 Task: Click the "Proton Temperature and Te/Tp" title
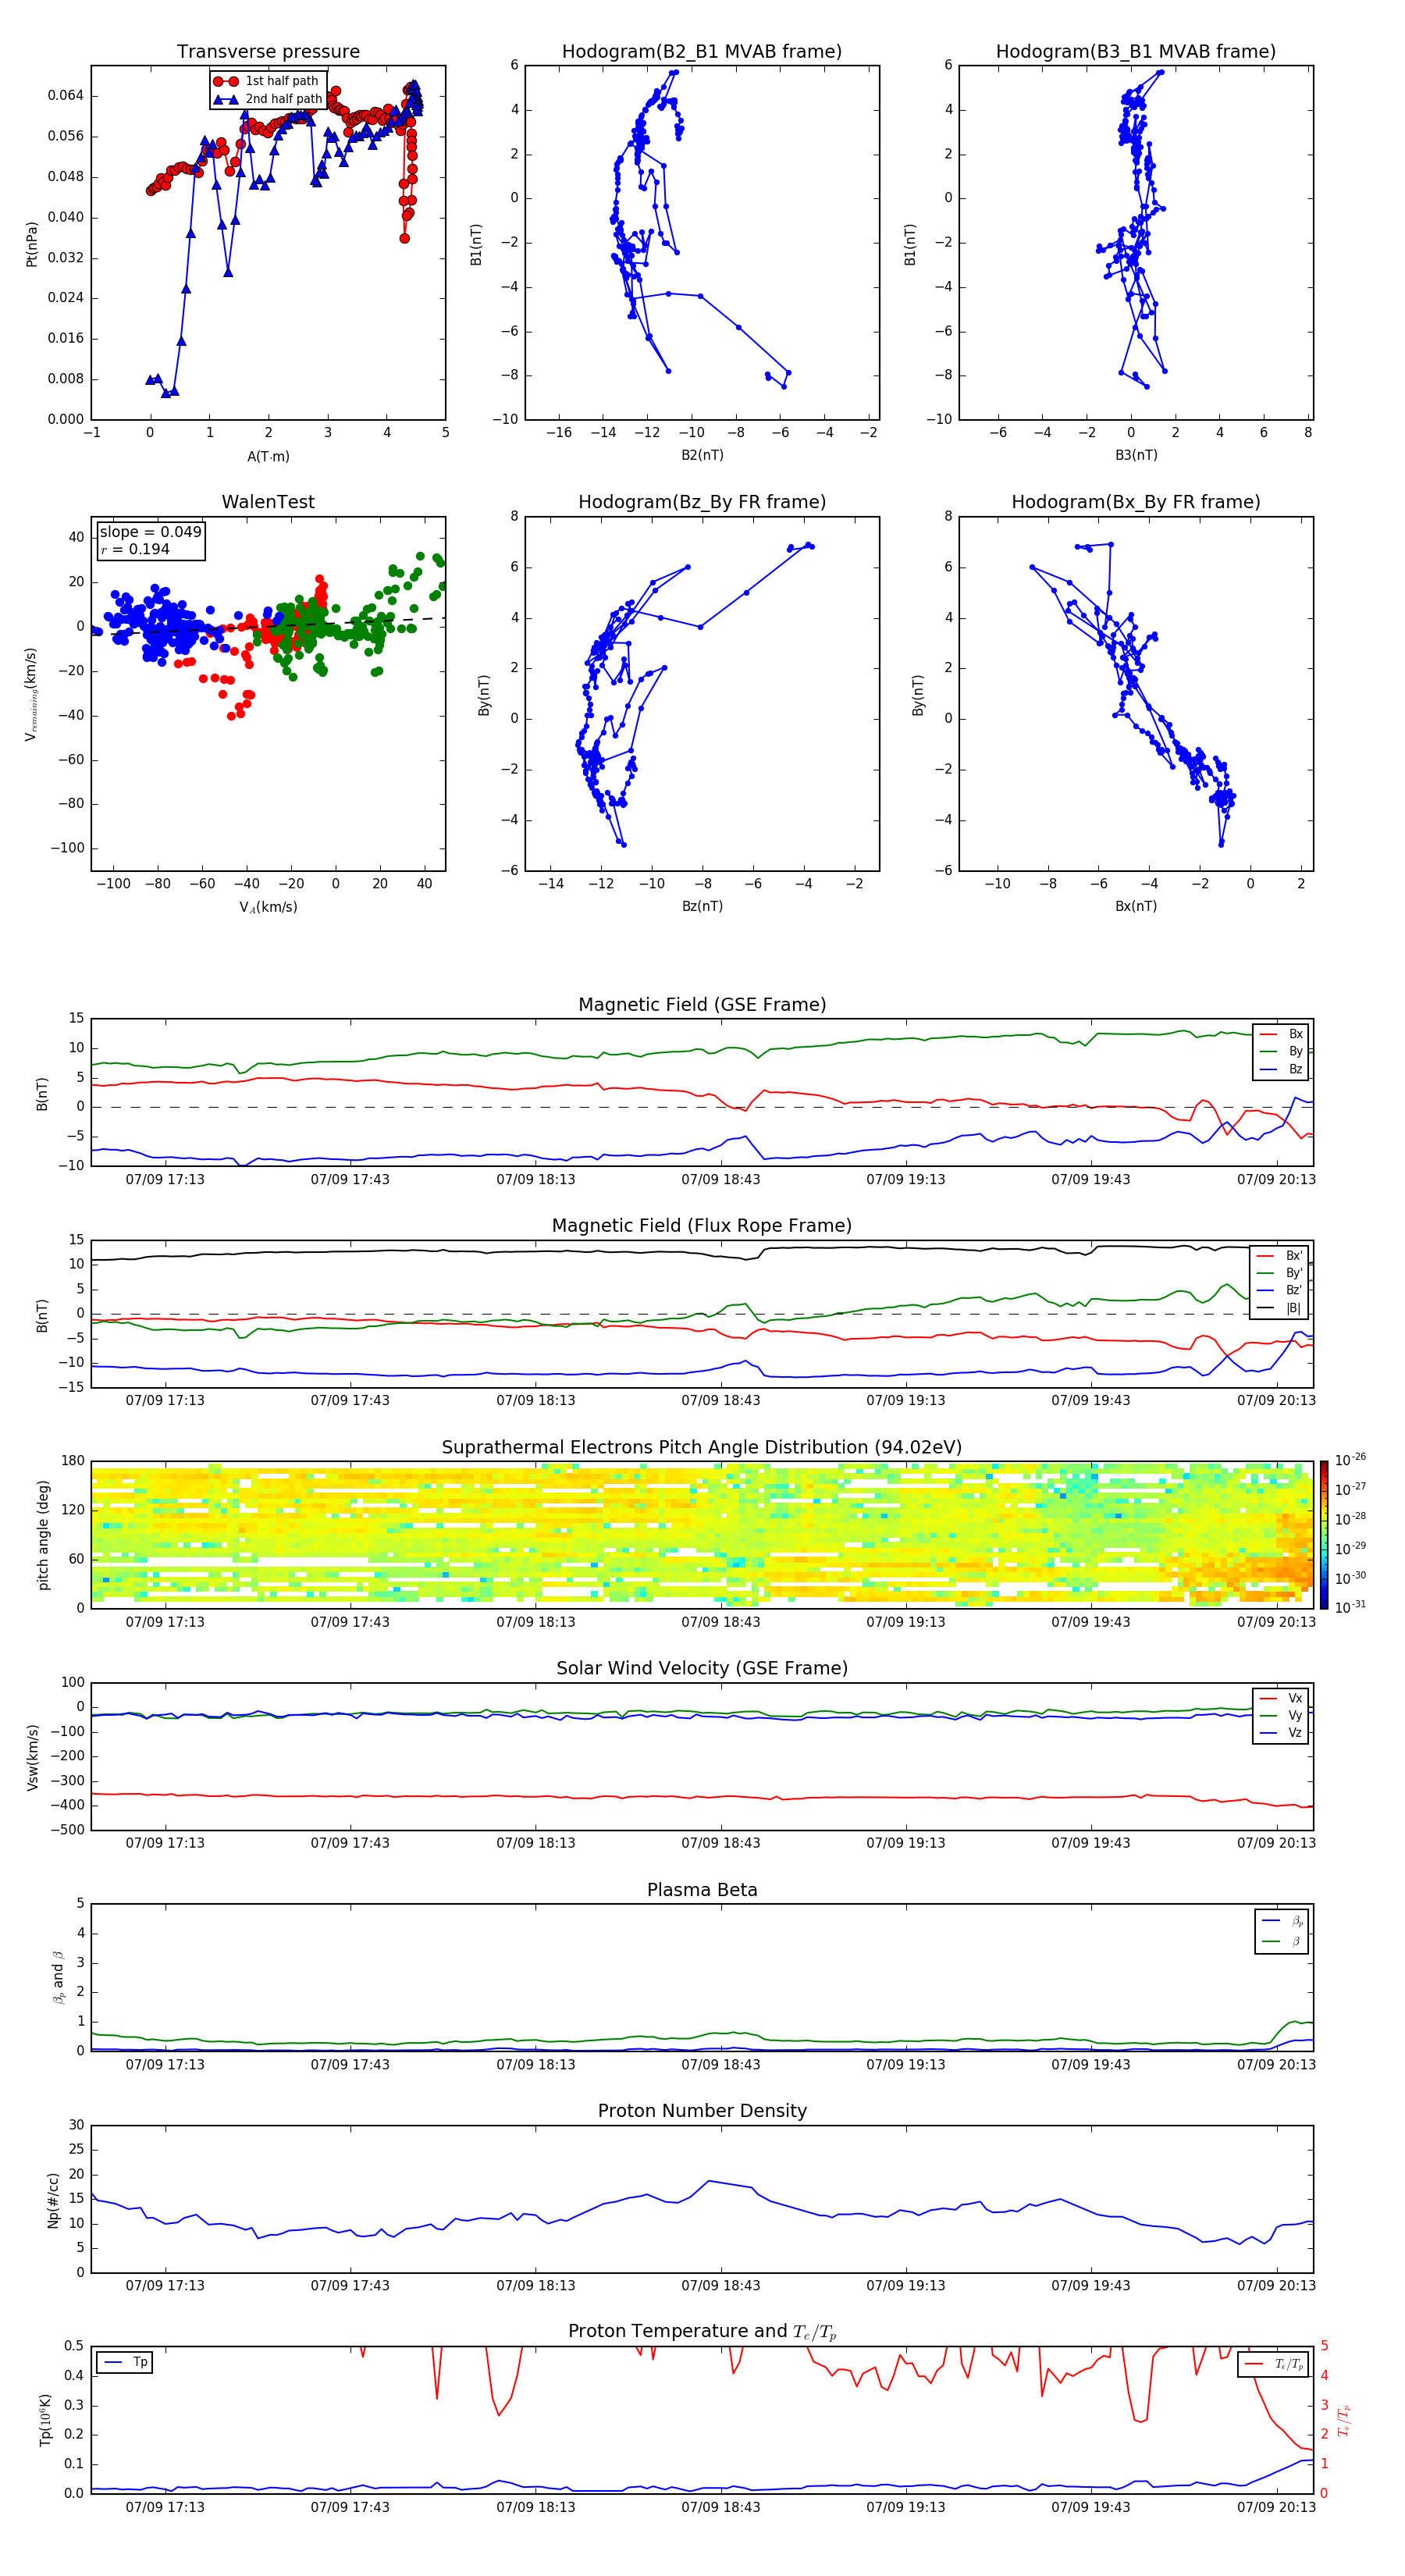click(x=702, y=2332)
